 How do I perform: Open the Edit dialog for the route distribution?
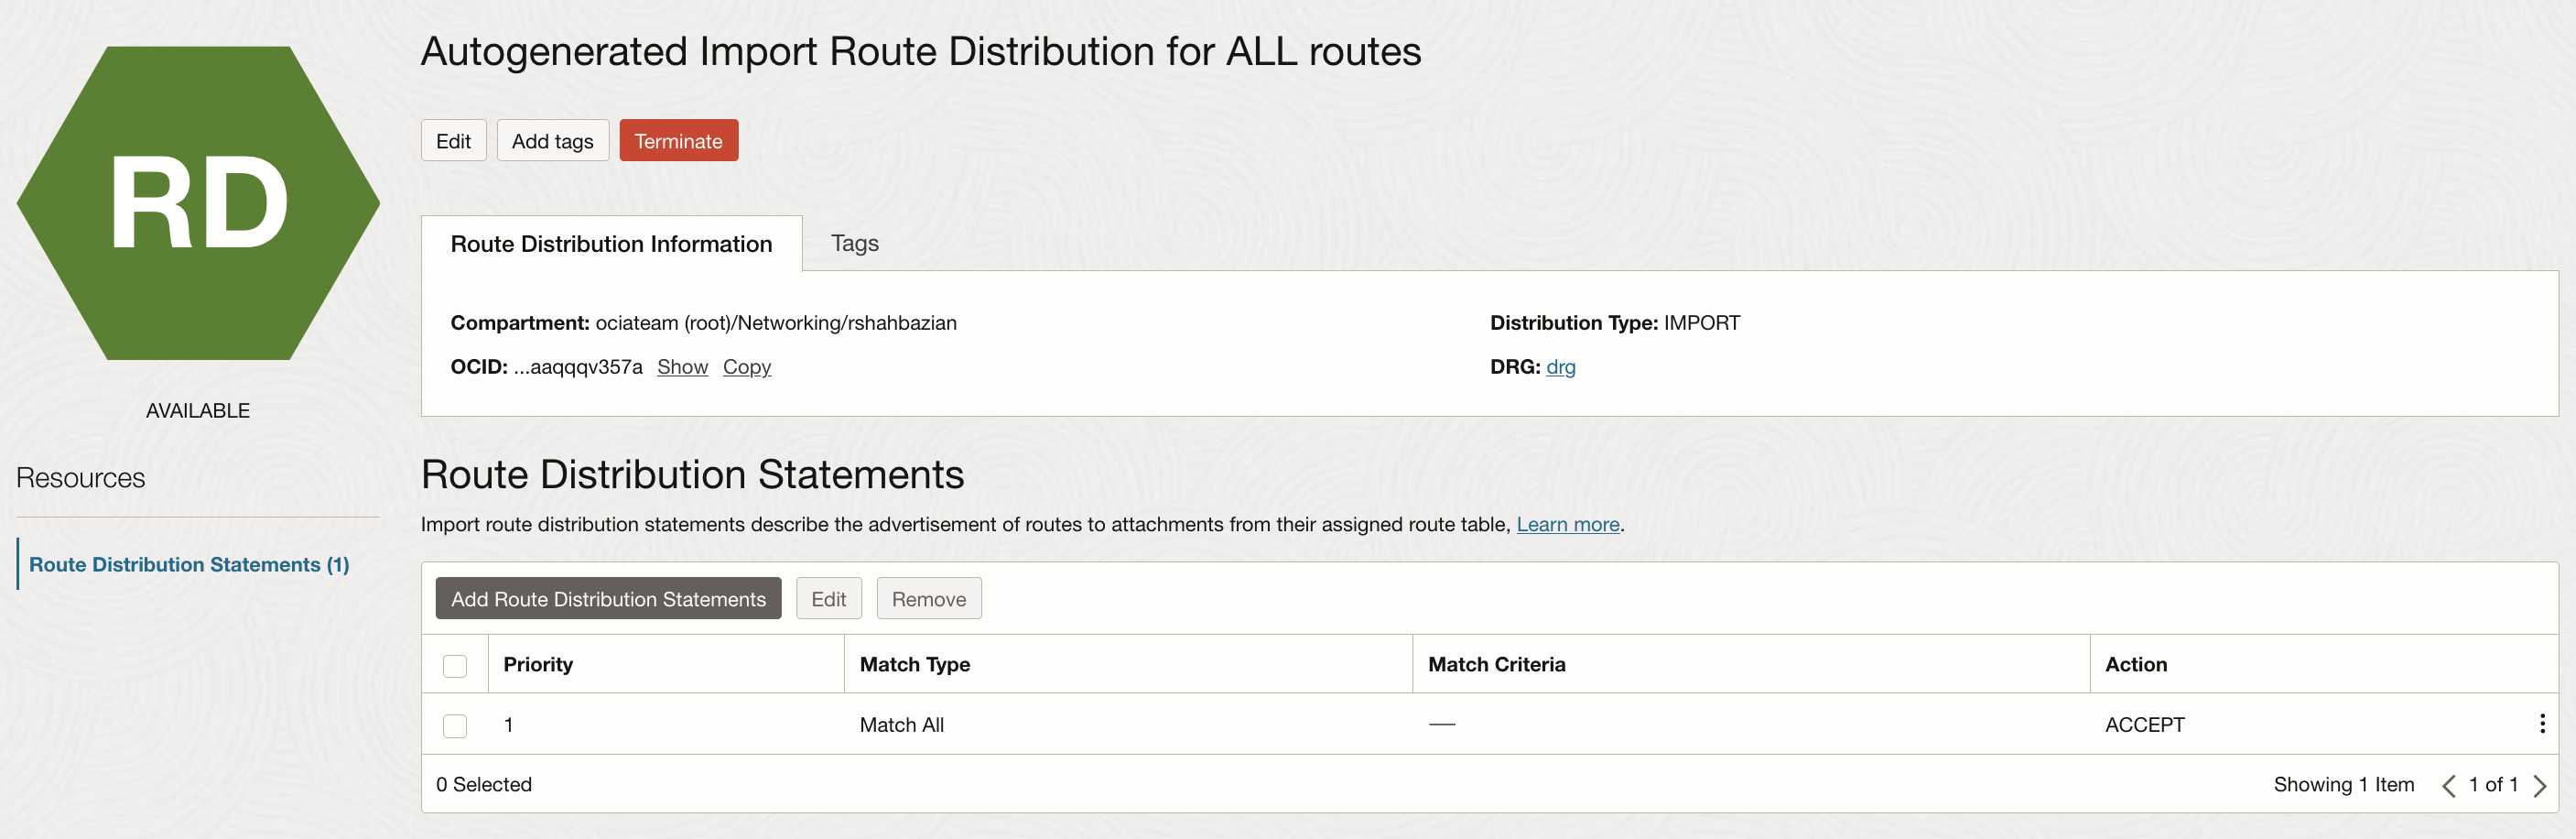[453, 140]
